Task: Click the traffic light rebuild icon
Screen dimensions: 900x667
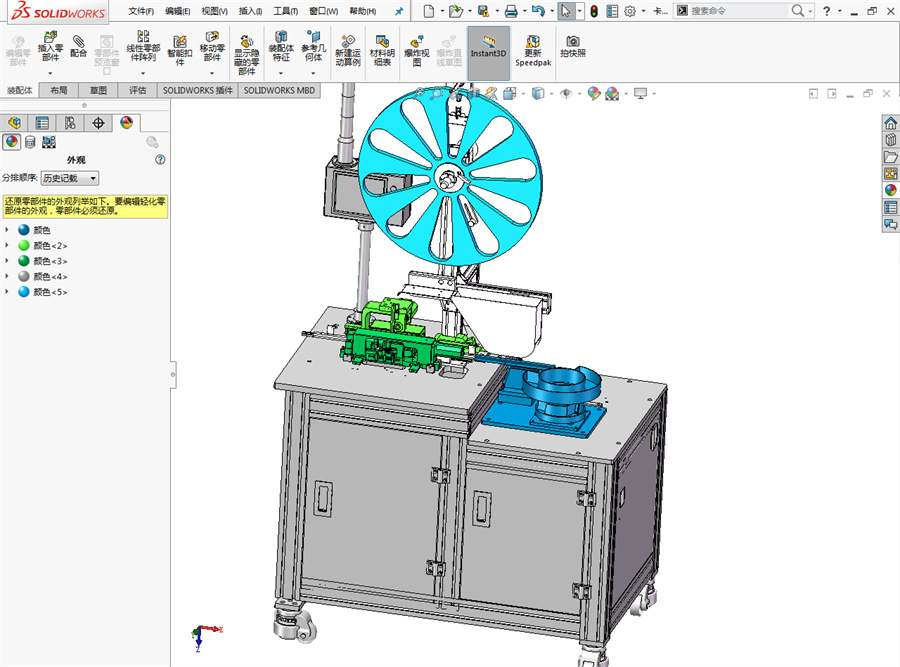Action: pyautogui.click(x=593, y=11)
